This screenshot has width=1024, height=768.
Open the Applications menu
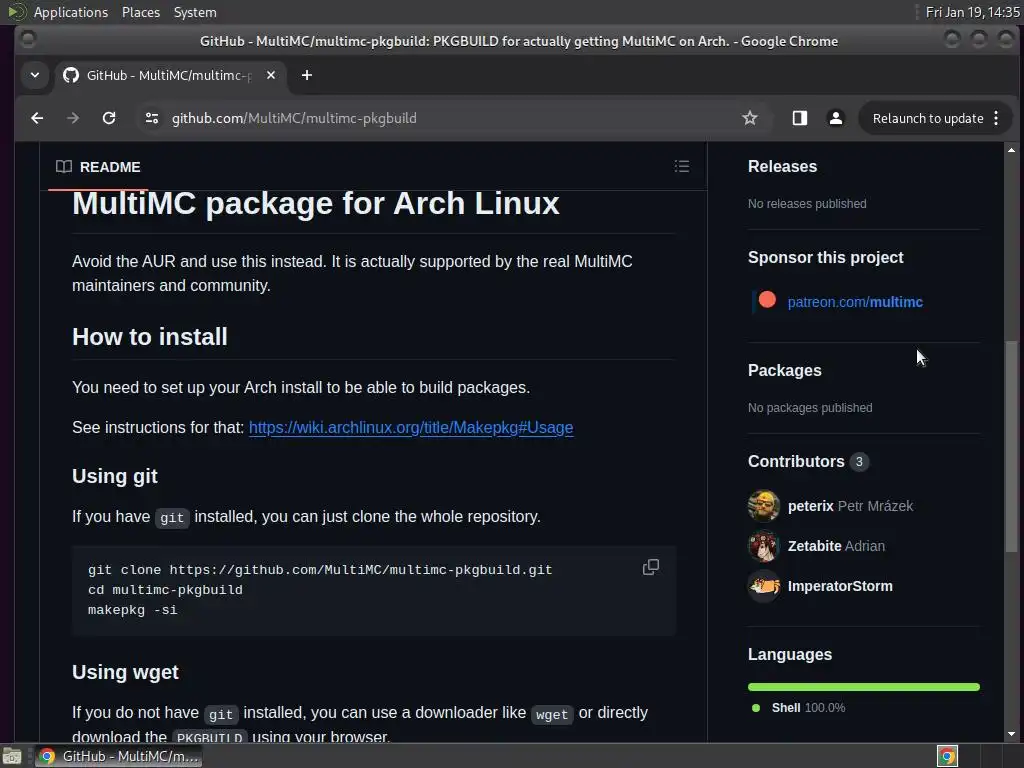[71, 12]
